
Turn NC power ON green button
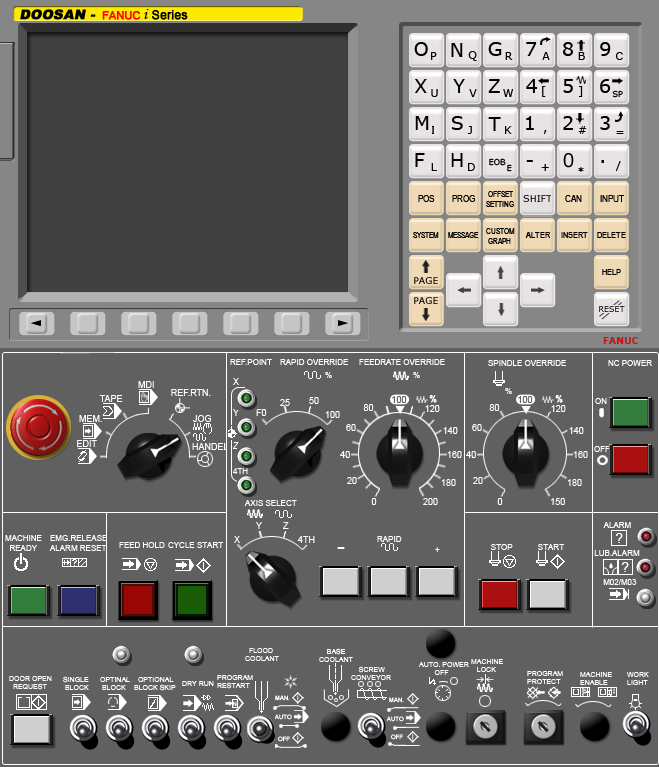(630, 412)
